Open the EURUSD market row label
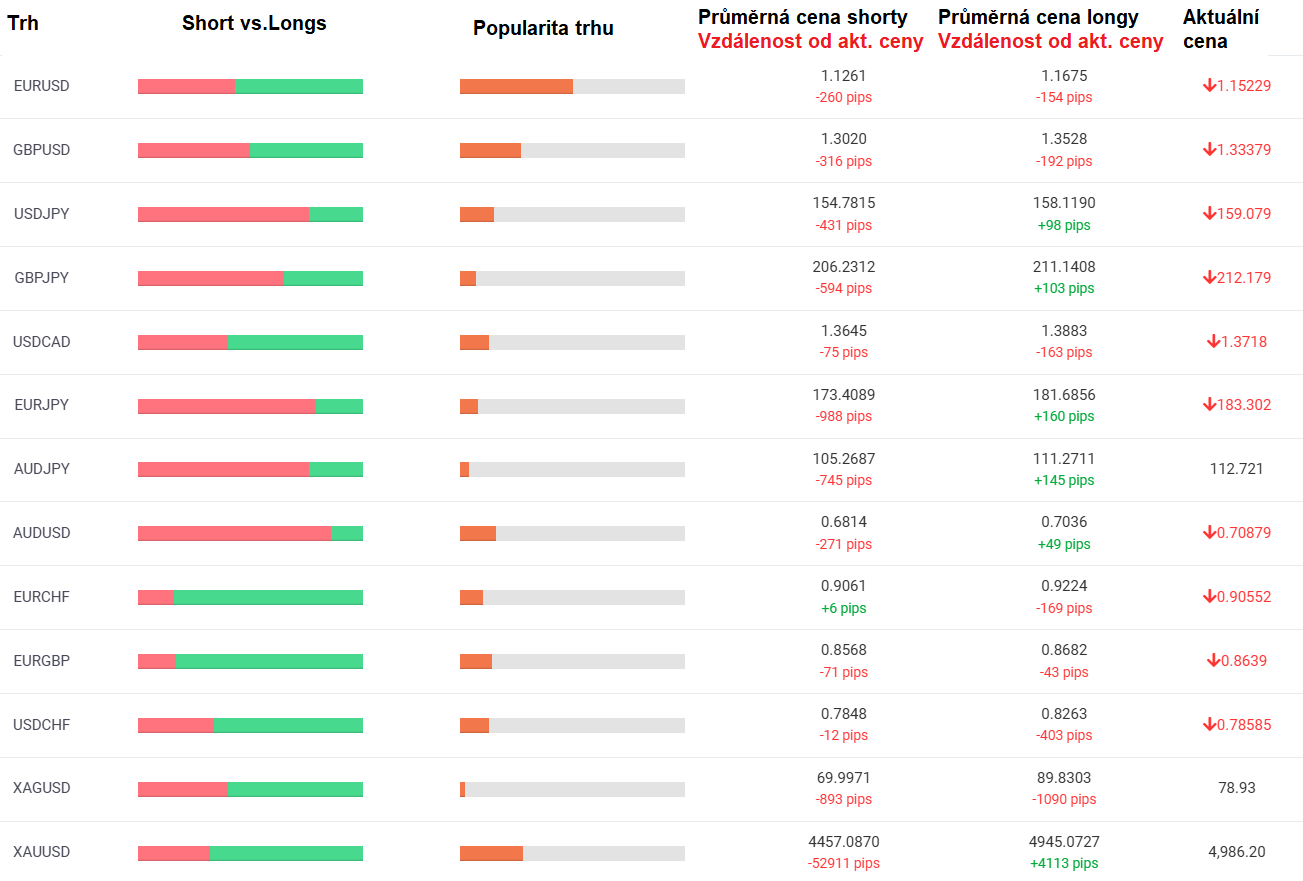The image size is (1303, 881). (x=42, y=86)
